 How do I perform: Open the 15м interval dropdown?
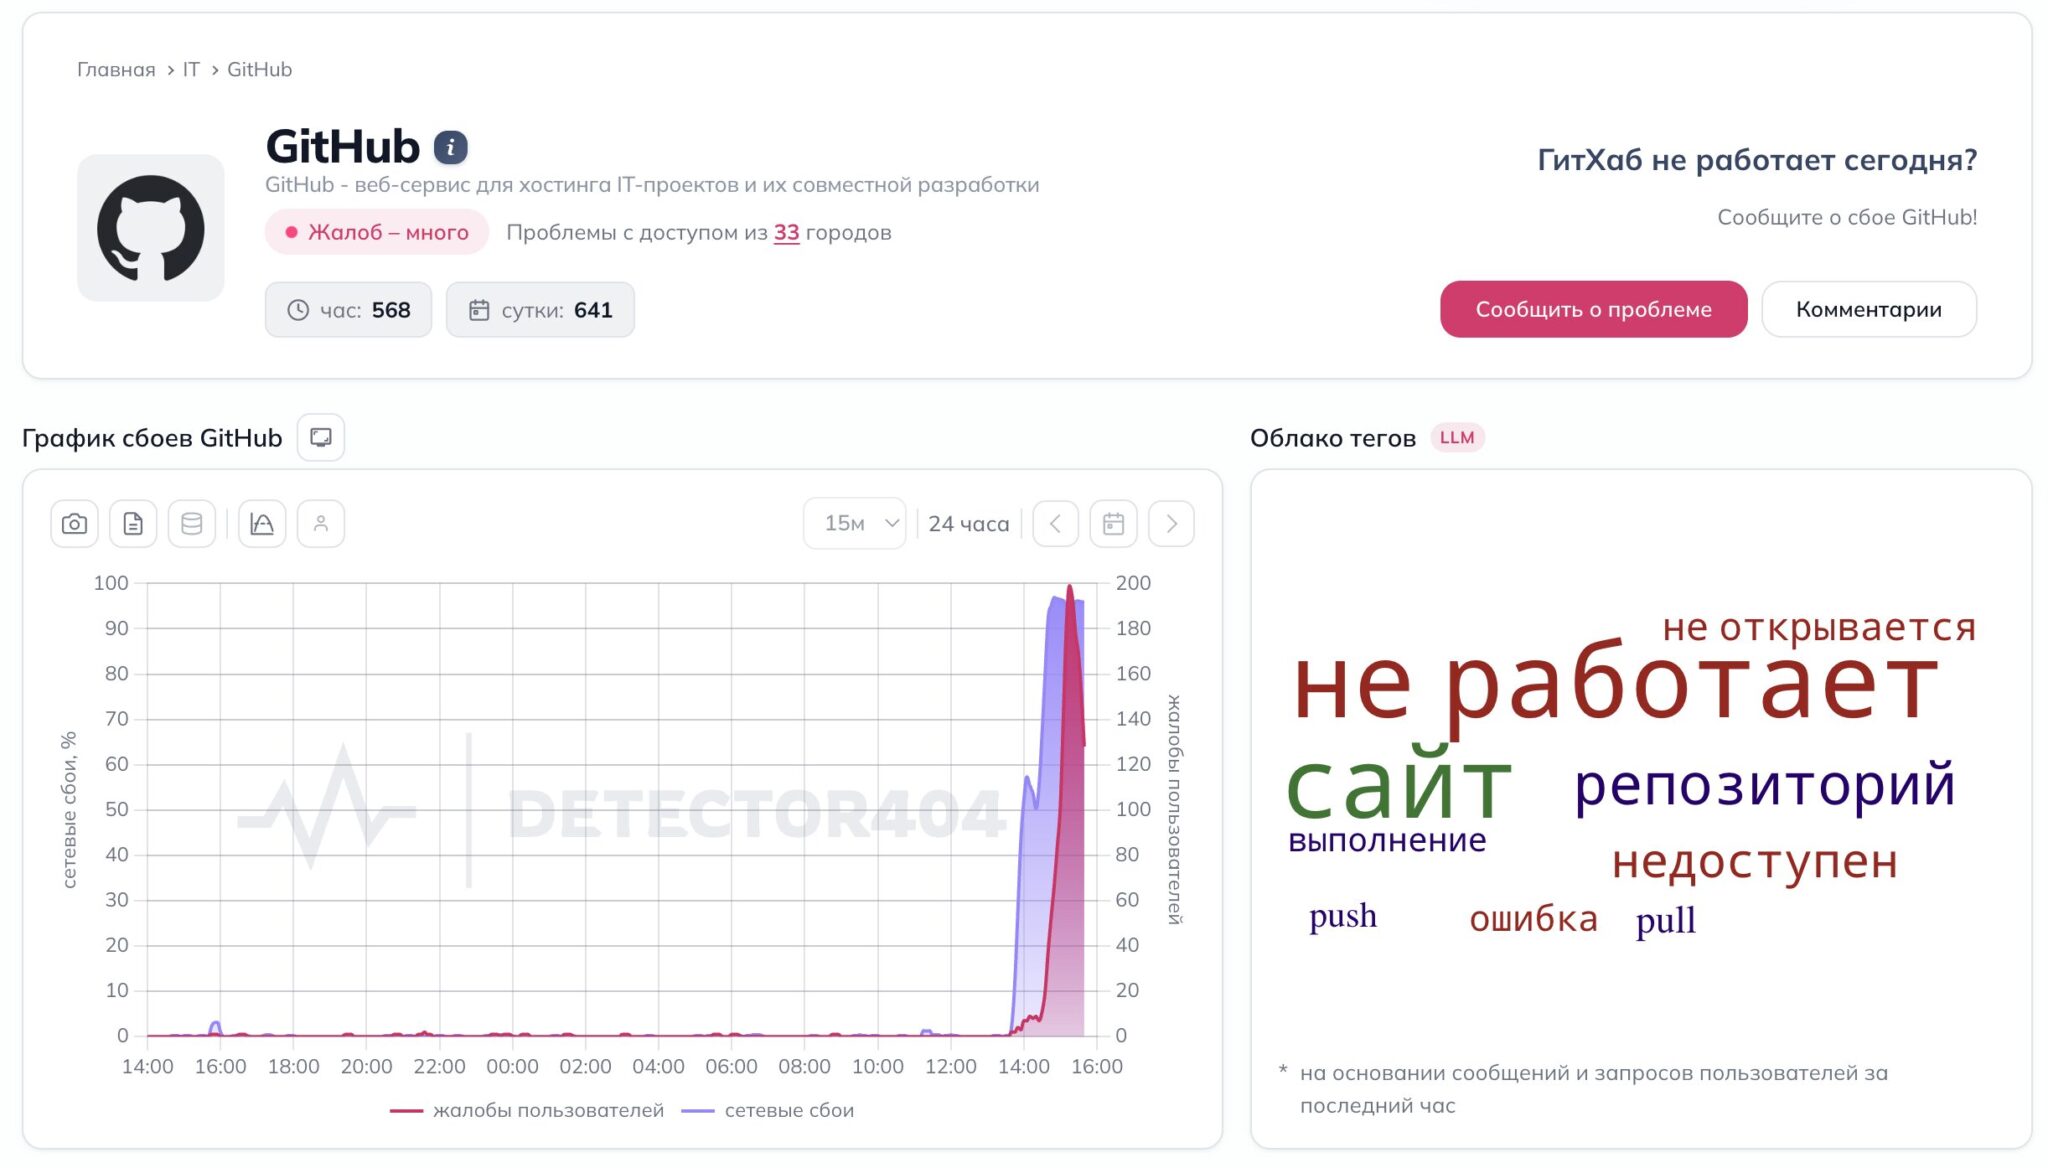click(855, 524)
